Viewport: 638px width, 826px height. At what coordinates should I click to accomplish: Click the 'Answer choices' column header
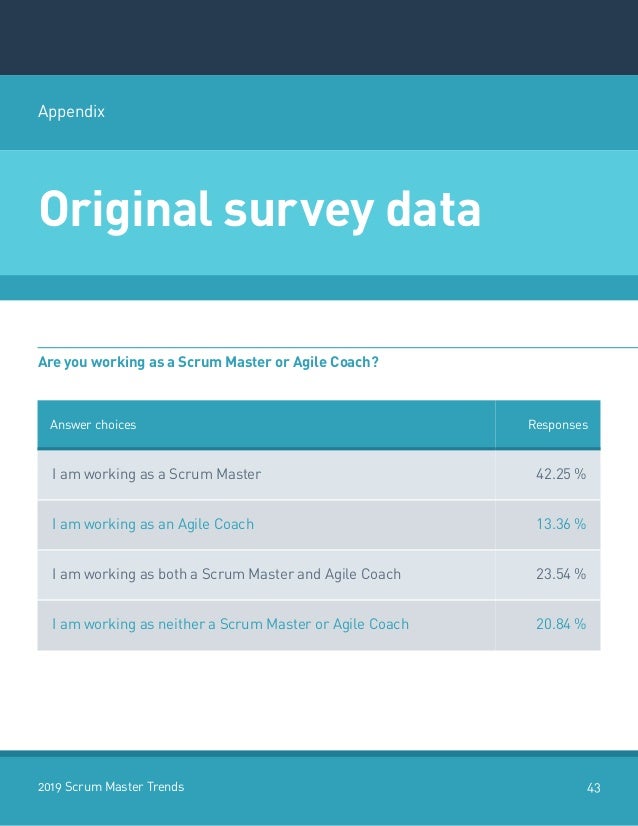point(93,425)
